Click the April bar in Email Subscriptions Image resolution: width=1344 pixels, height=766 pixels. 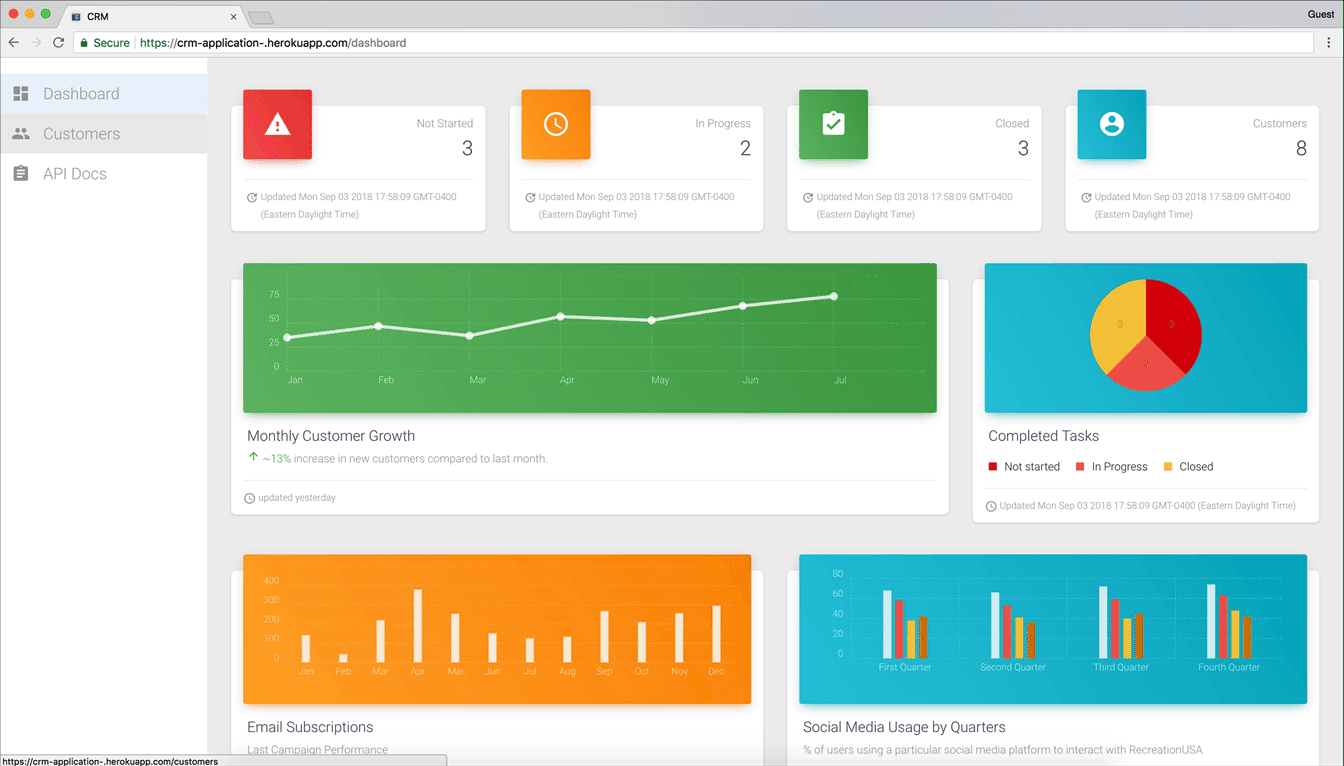coord(418,626)
